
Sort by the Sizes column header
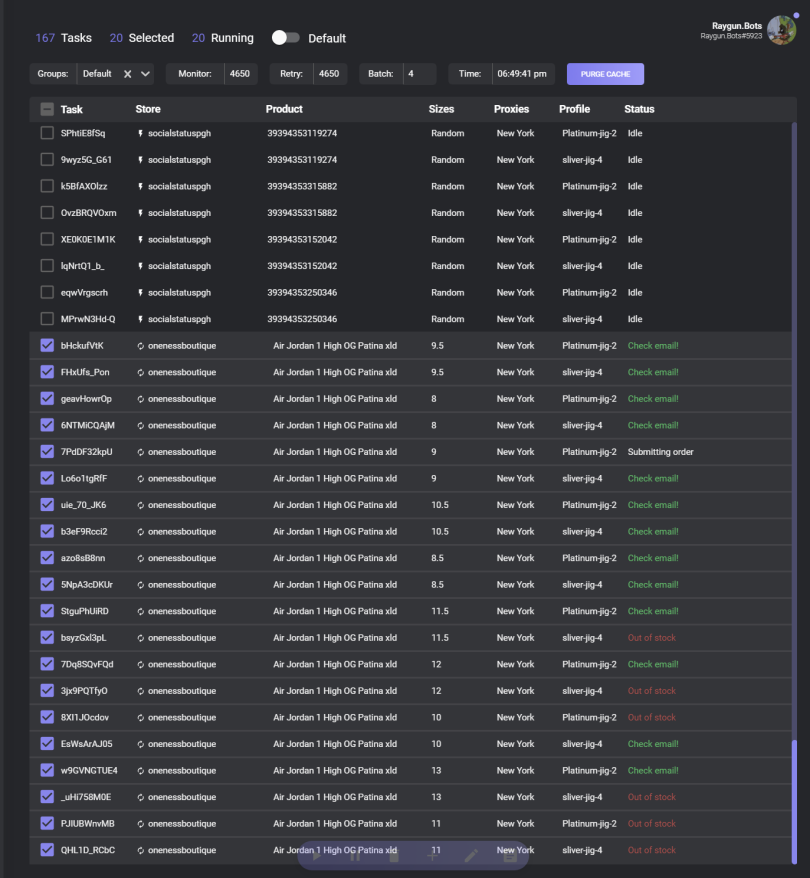pos(441,109)
